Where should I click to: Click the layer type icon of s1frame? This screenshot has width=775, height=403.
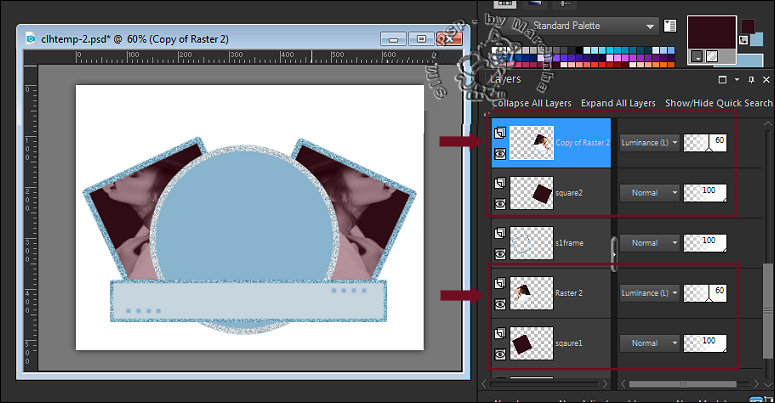point(500,233)
